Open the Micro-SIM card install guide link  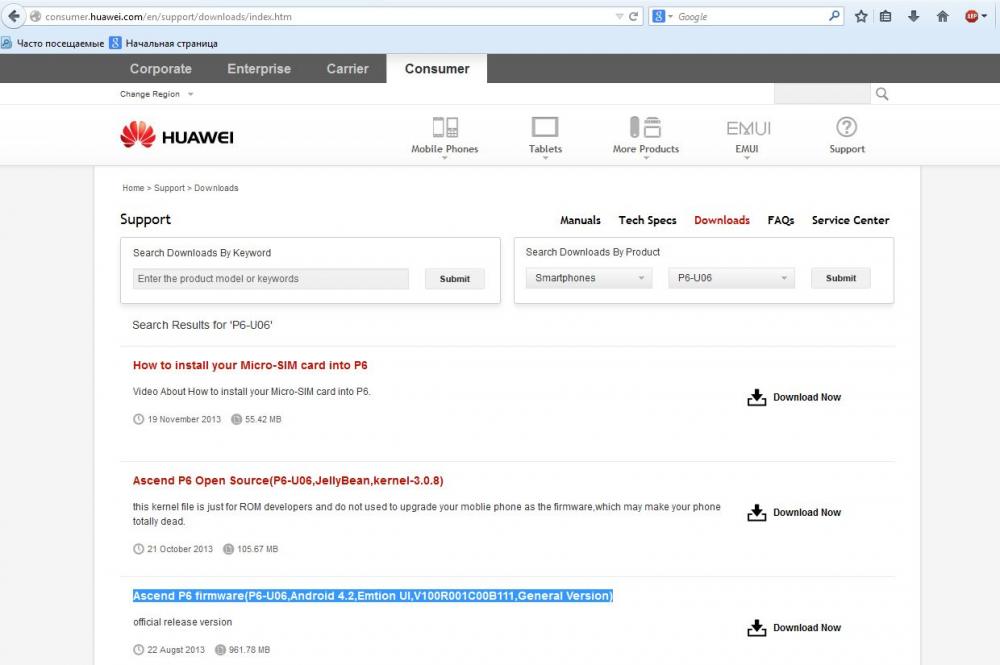(x=250, y=365)
